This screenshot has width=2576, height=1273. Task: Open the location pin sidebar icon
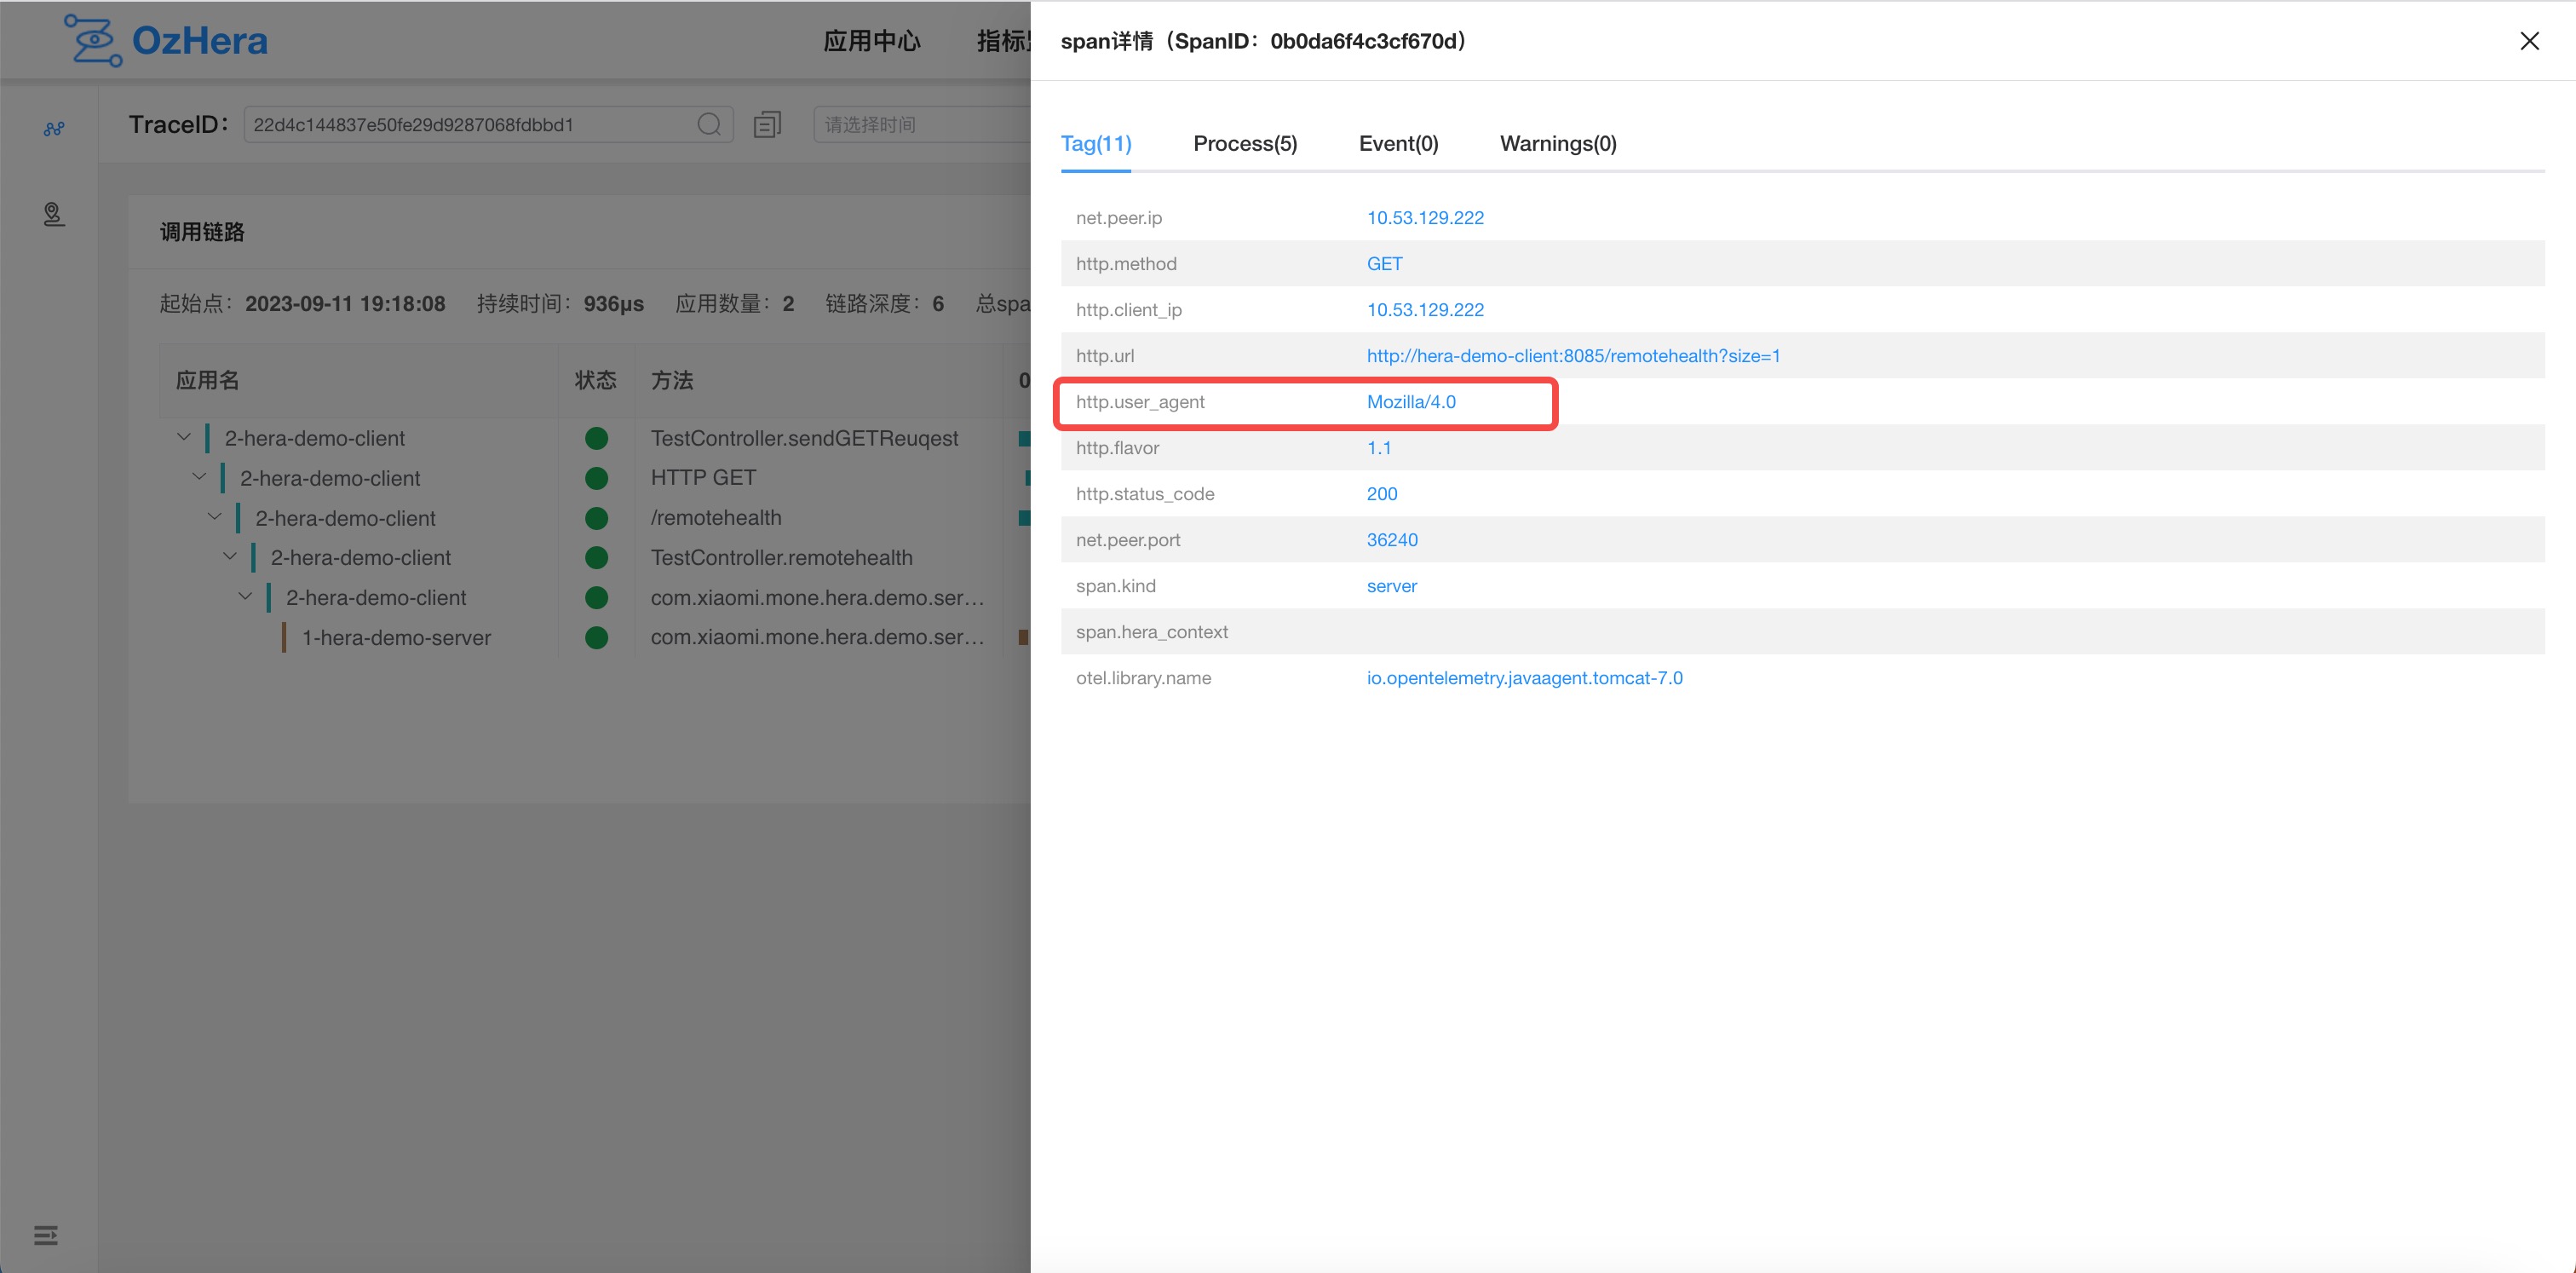point(54,214)
